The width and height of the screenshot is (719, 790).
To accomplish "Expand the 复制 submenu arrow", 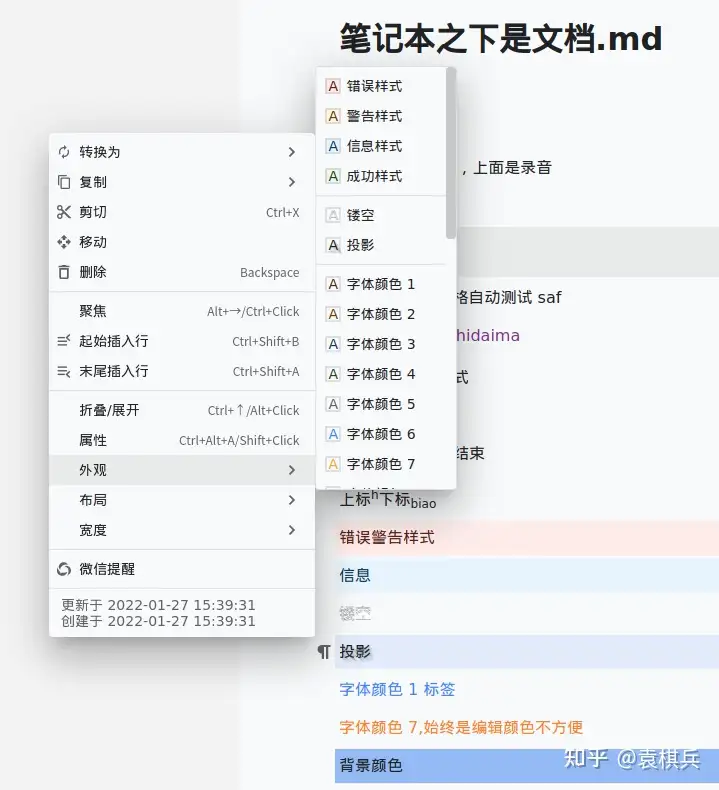I will (x=292, y=182).
